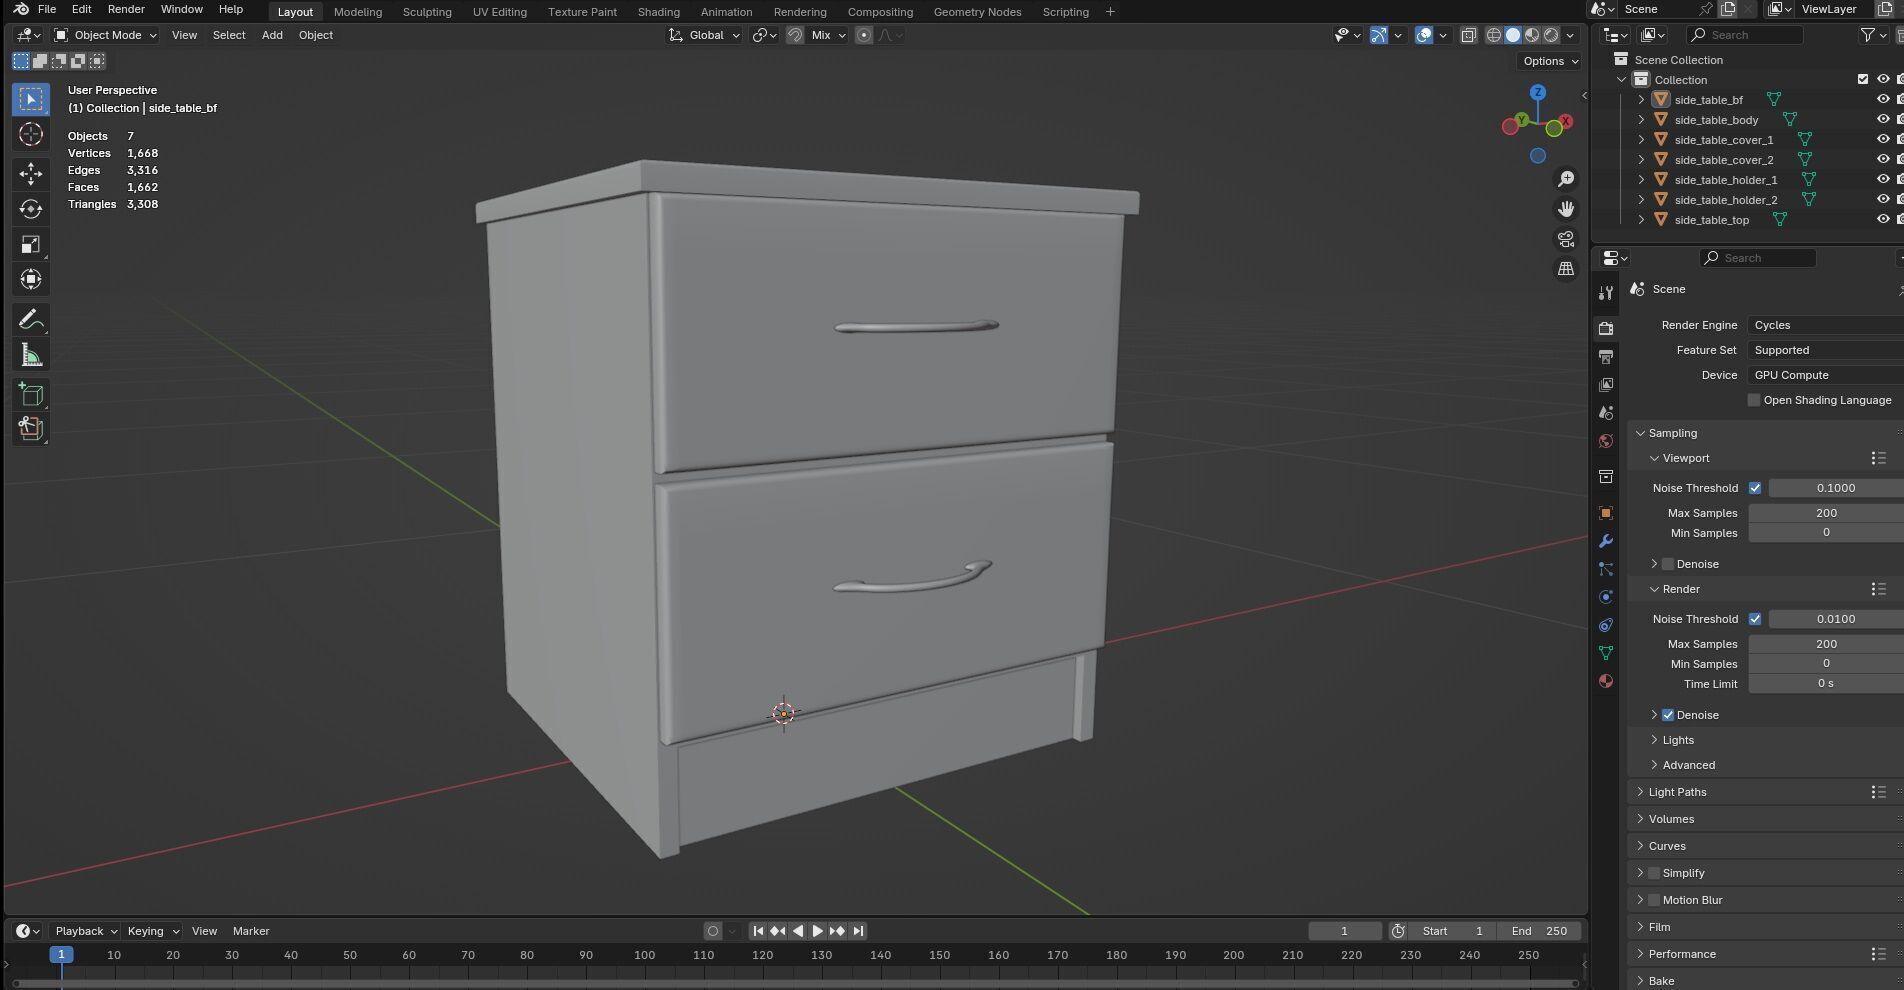1904x990 pixels.
Task: Open Device GPU Compute dropdown
Action: 1825,375
